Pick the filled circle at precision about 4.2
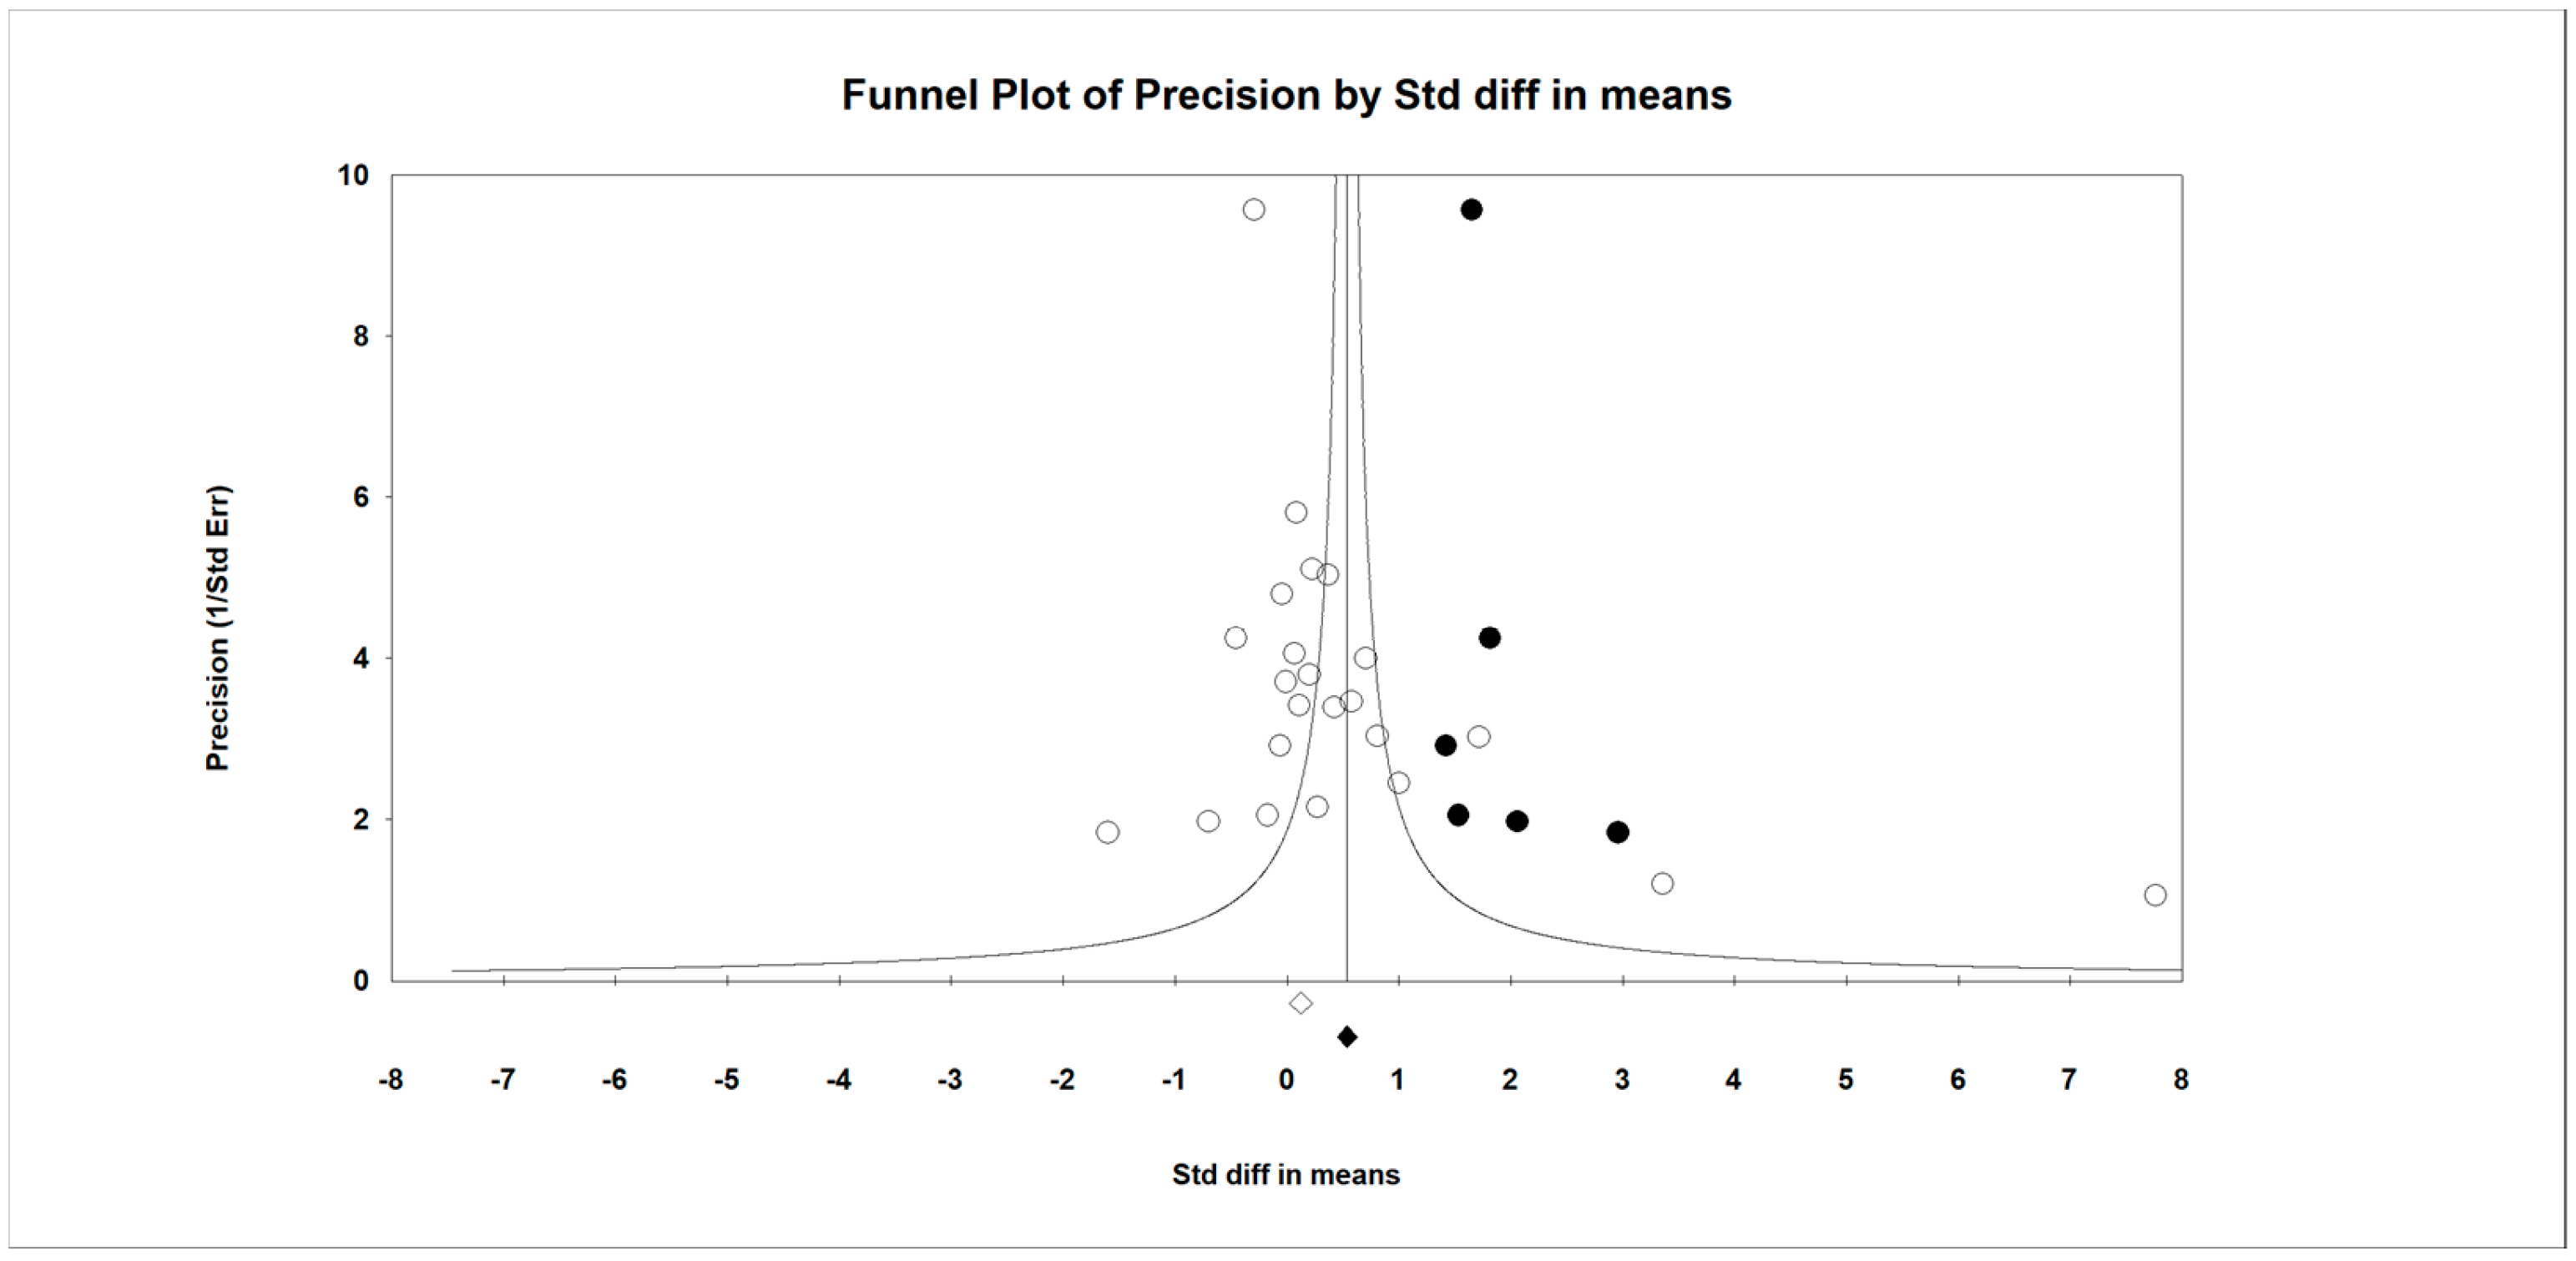Image resolution: width=2576 pixels, height=1261 pixels. [x=1489, y=638]
